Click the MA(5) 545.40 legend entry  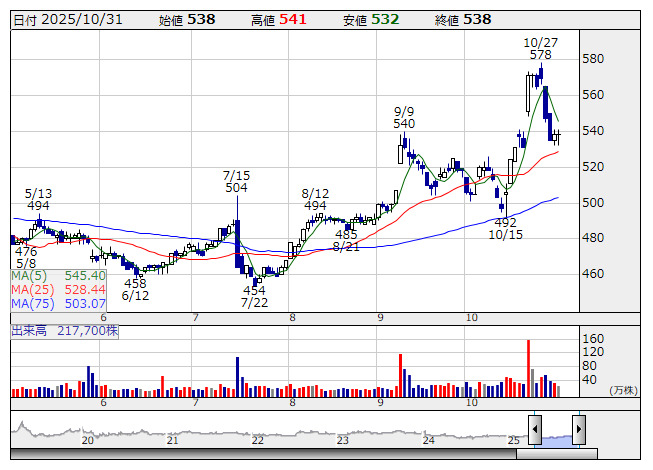click(58, 276)
